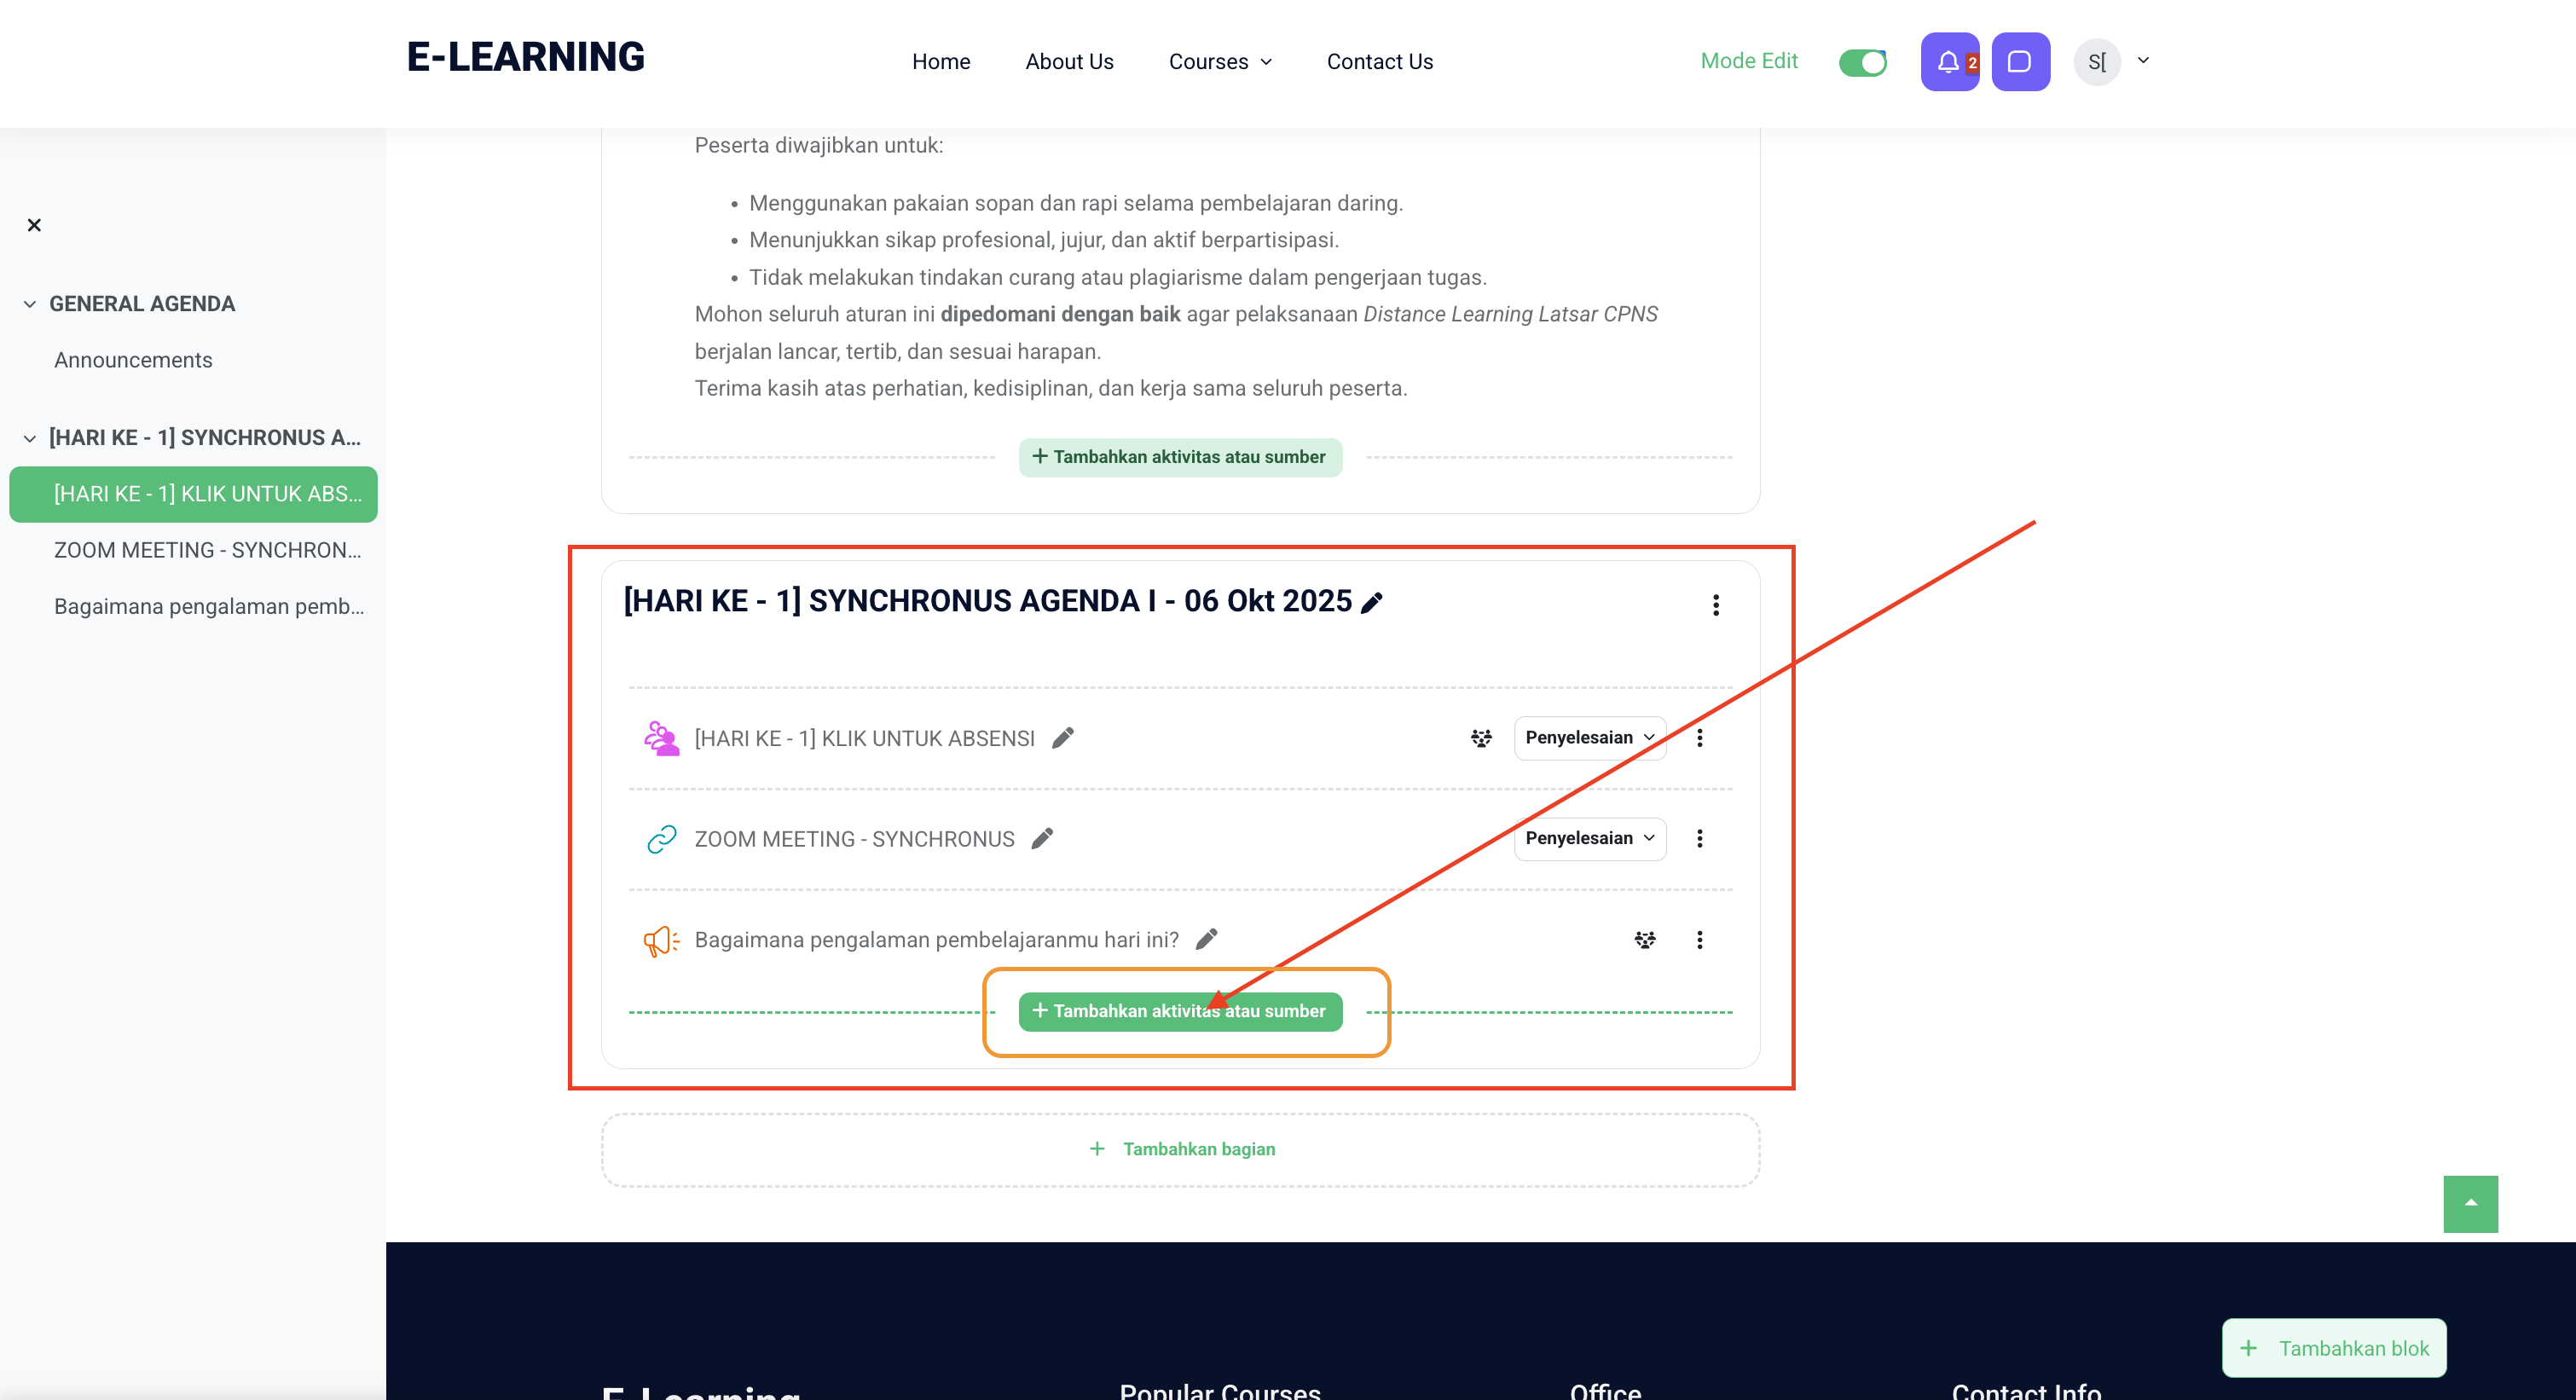Open three-dot menu for Bagaimana pengalaman activity
Image resolution: width=2576 pixels, height=1400 pixels.
[1699, 940]
